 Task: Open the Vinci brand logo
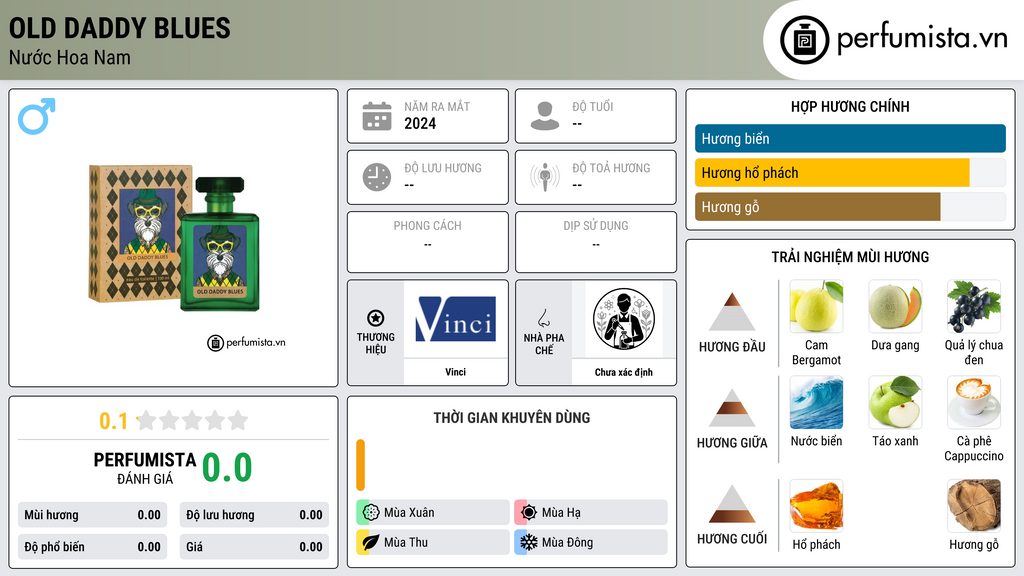pyautogui.click(x=456, y=319)
